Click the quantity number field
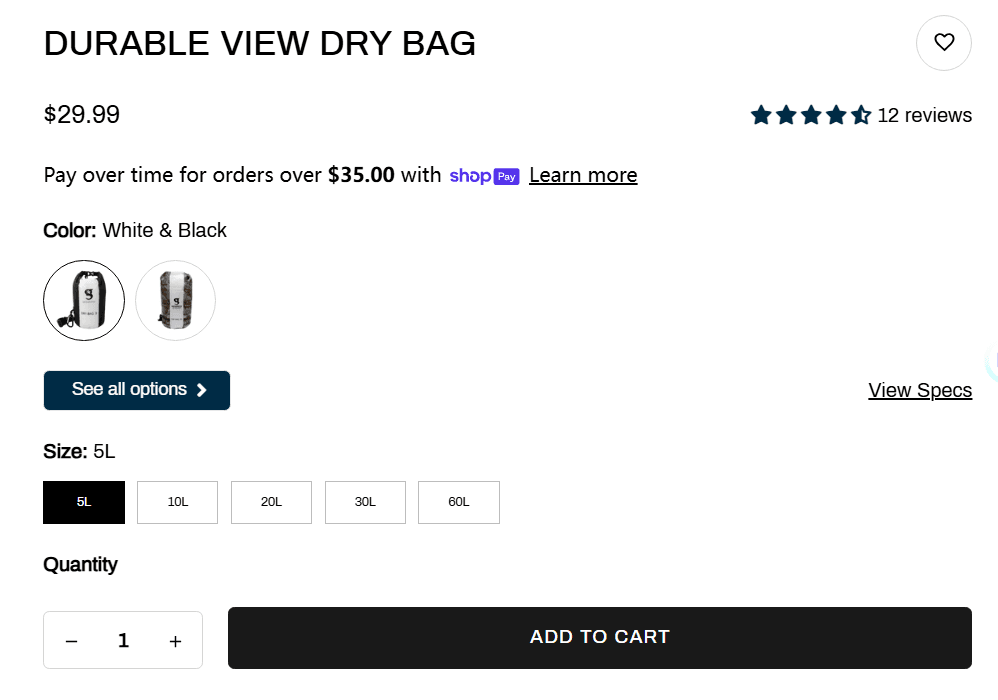 coord(124,641)
